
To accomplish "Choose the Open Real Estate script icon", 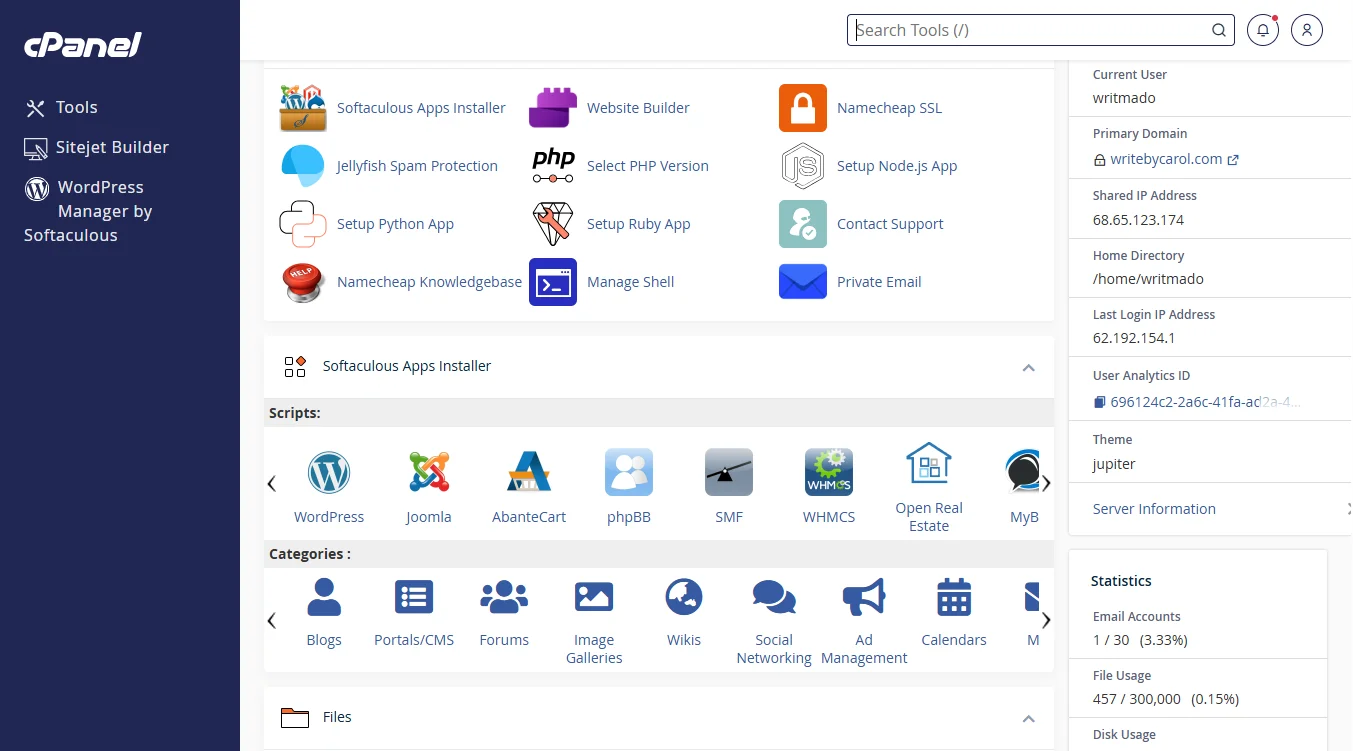I will point(929,463).
